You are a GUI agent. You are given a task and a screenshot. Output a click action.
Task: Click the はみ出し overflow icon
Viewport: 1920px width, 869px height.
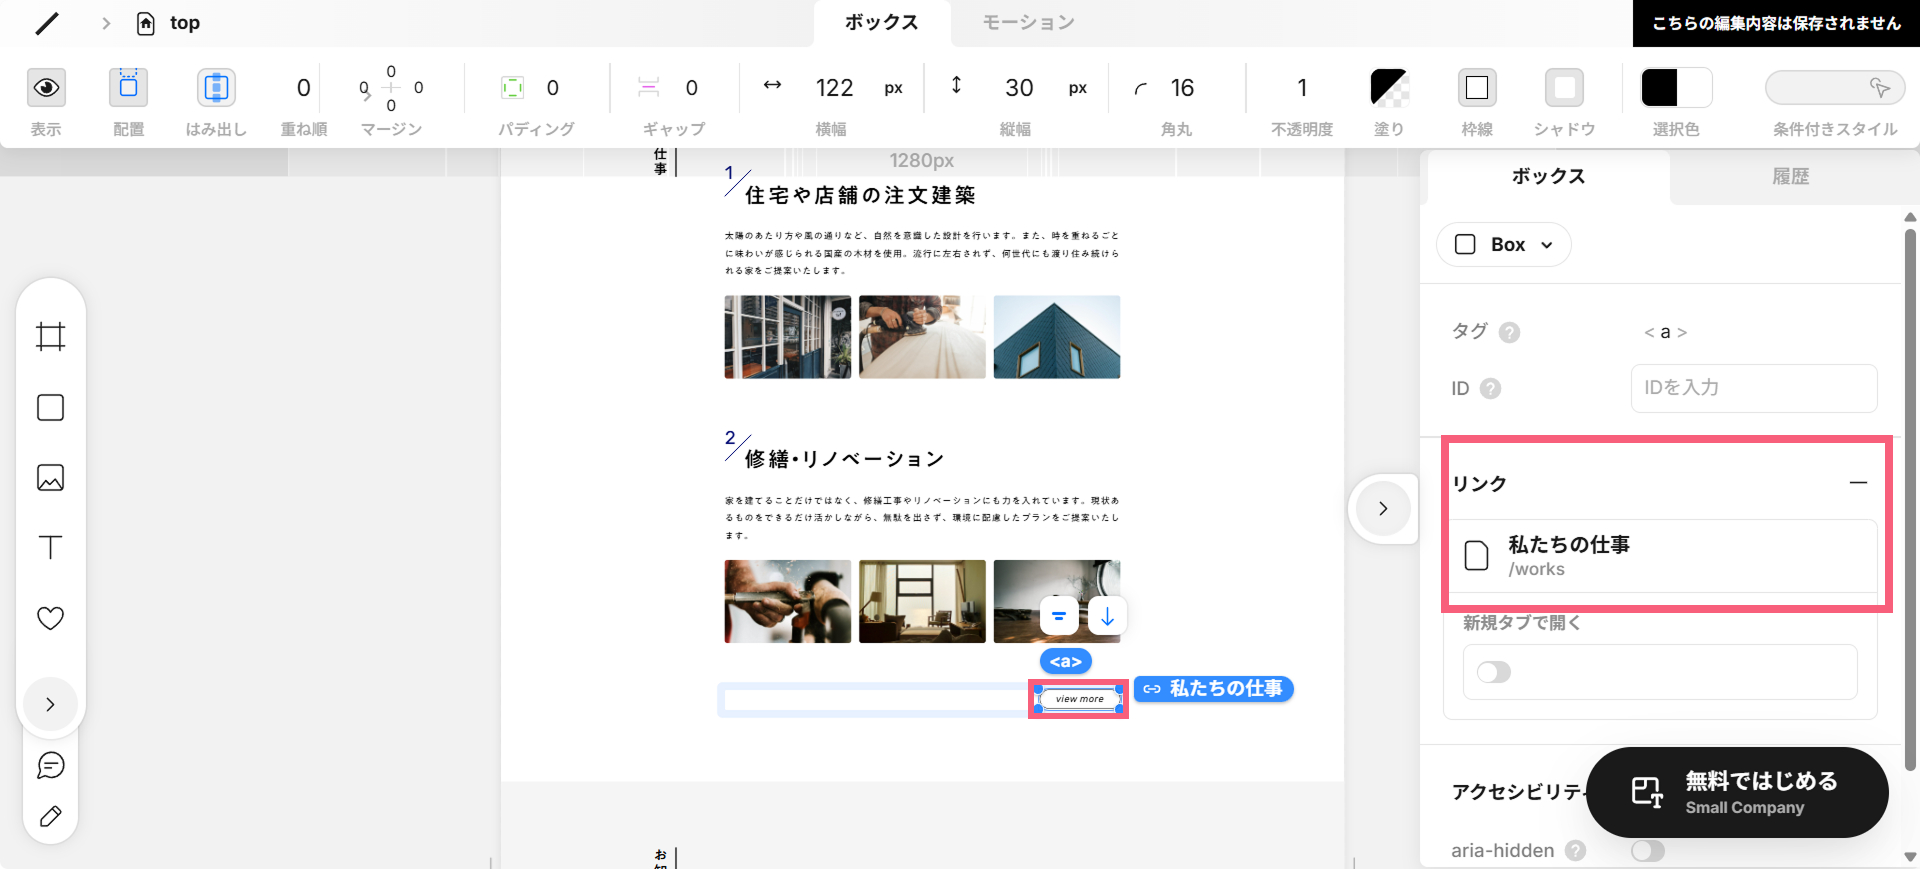point(216,88)
